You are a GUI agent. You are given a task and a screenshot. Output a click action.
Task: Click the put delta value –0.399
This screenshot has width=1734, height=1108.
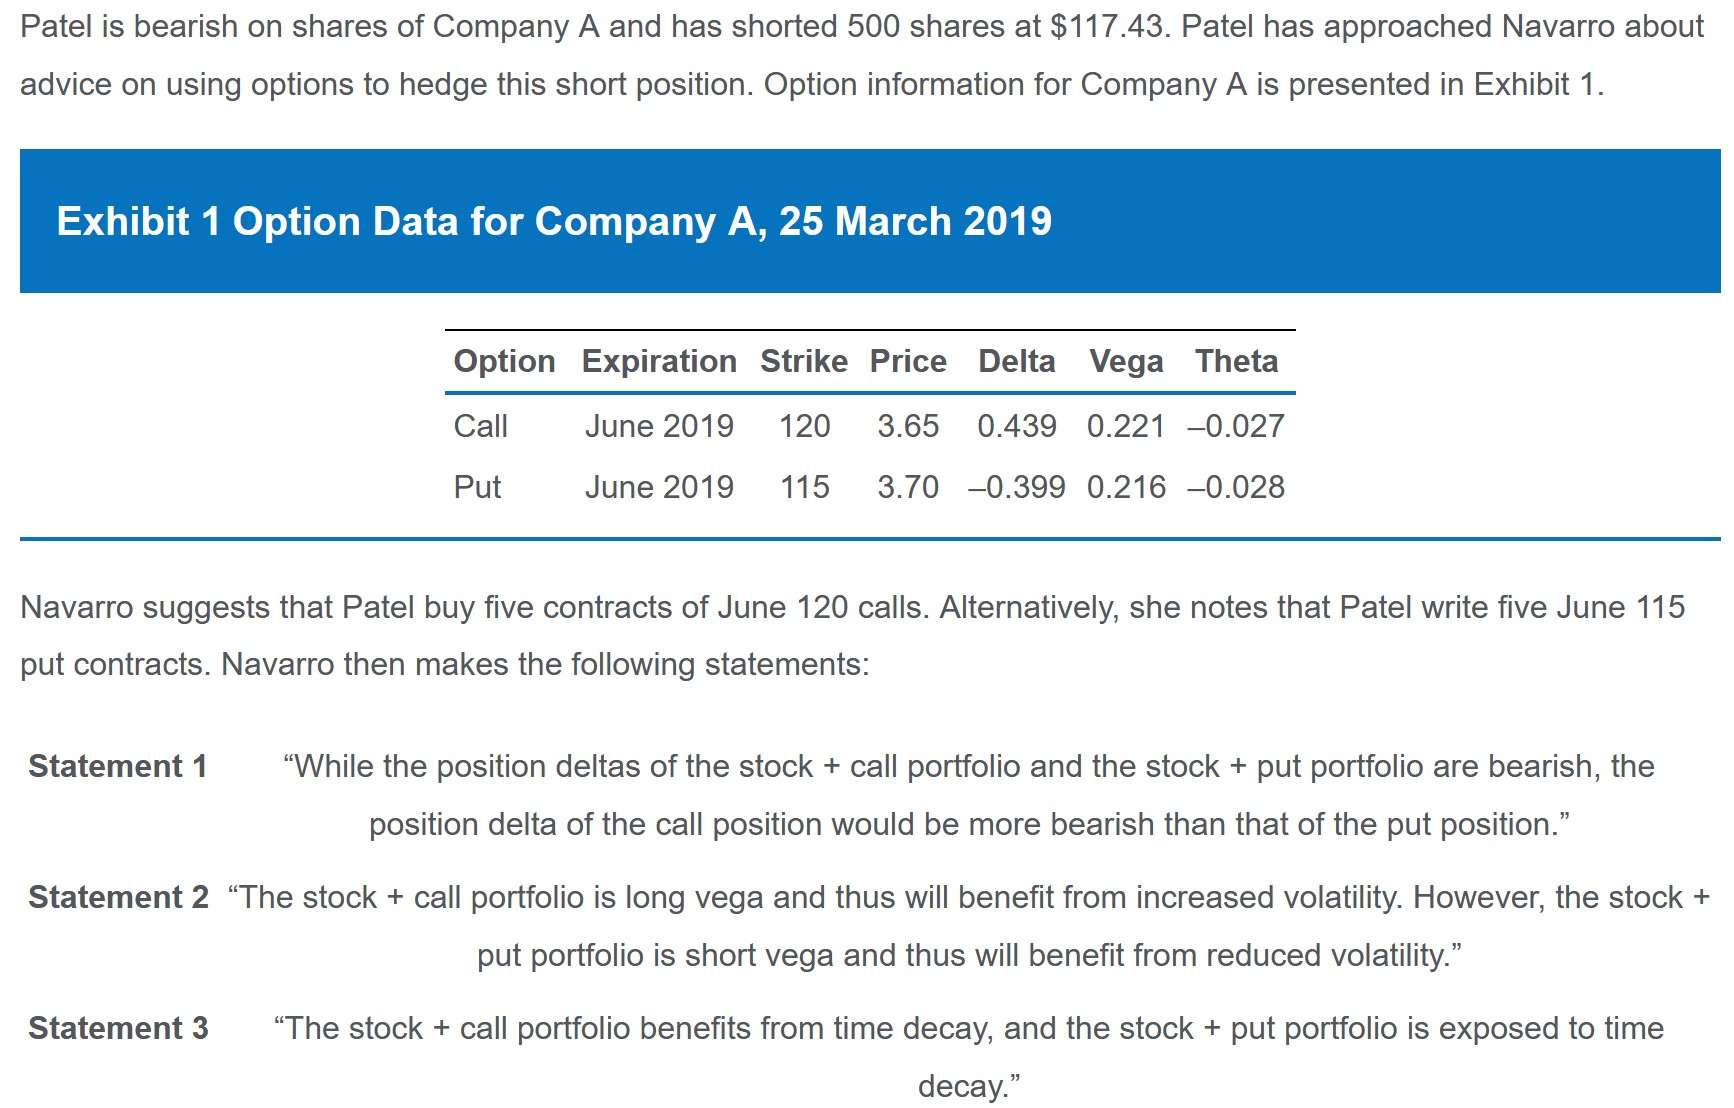click(x=1016, y=487)
